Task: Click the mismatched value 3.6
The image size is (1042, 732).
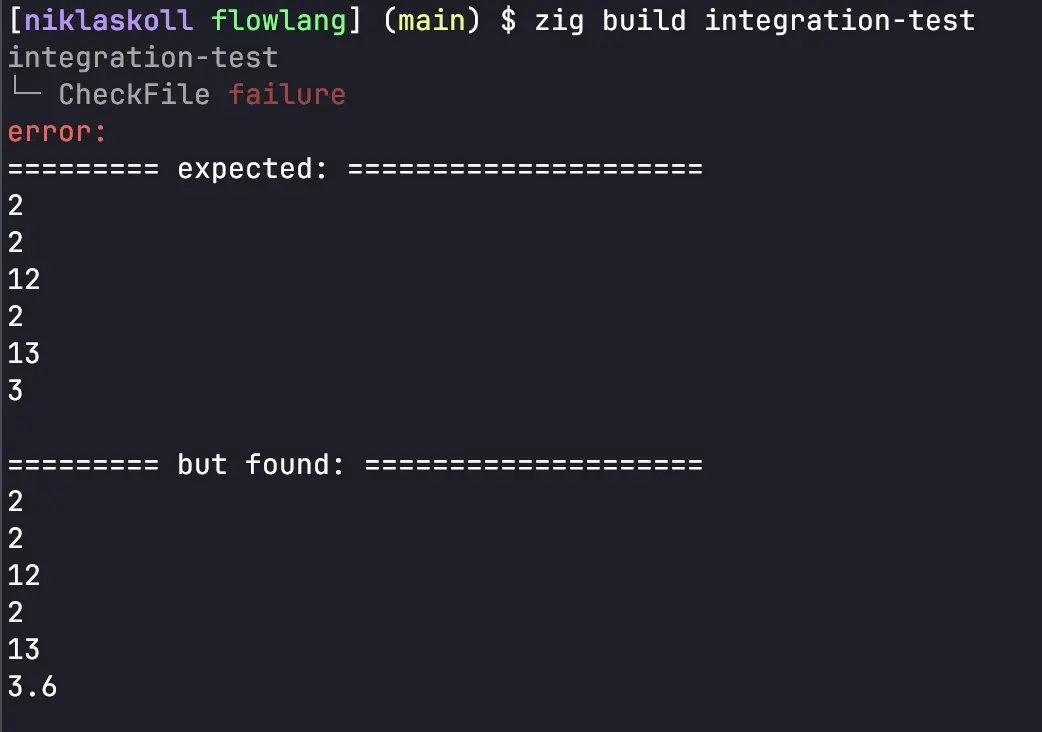Action: [32, 686]
